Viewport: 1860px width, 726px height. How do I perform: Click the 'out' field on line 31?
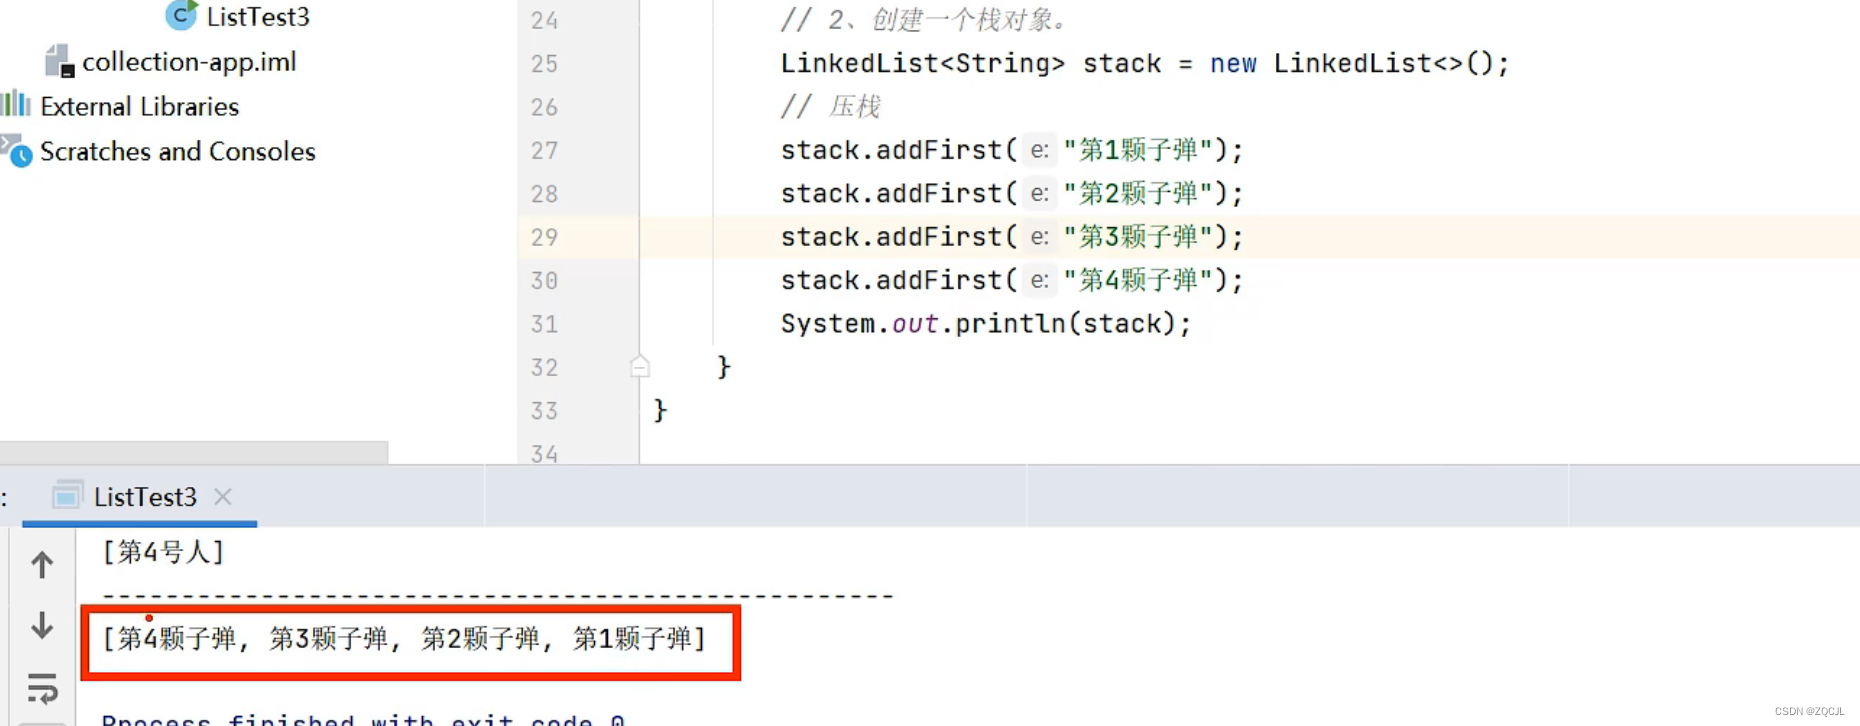click(915, 324)
